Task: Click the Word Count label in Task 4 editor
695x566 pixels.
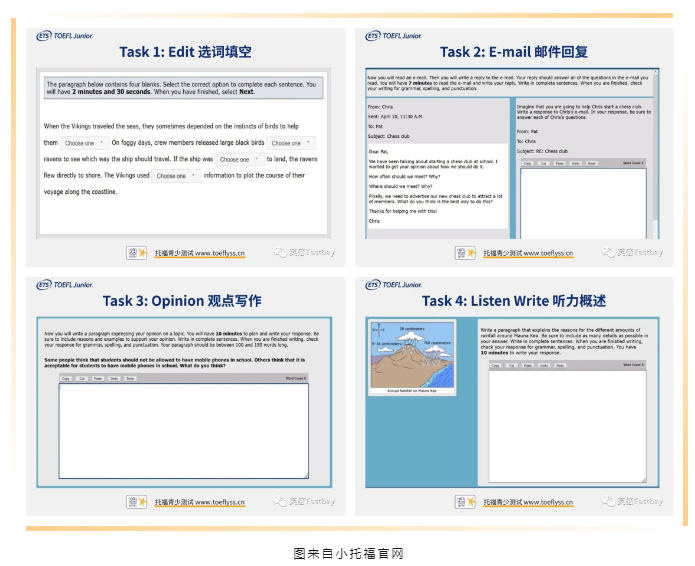Action: [x=633, y=365]
